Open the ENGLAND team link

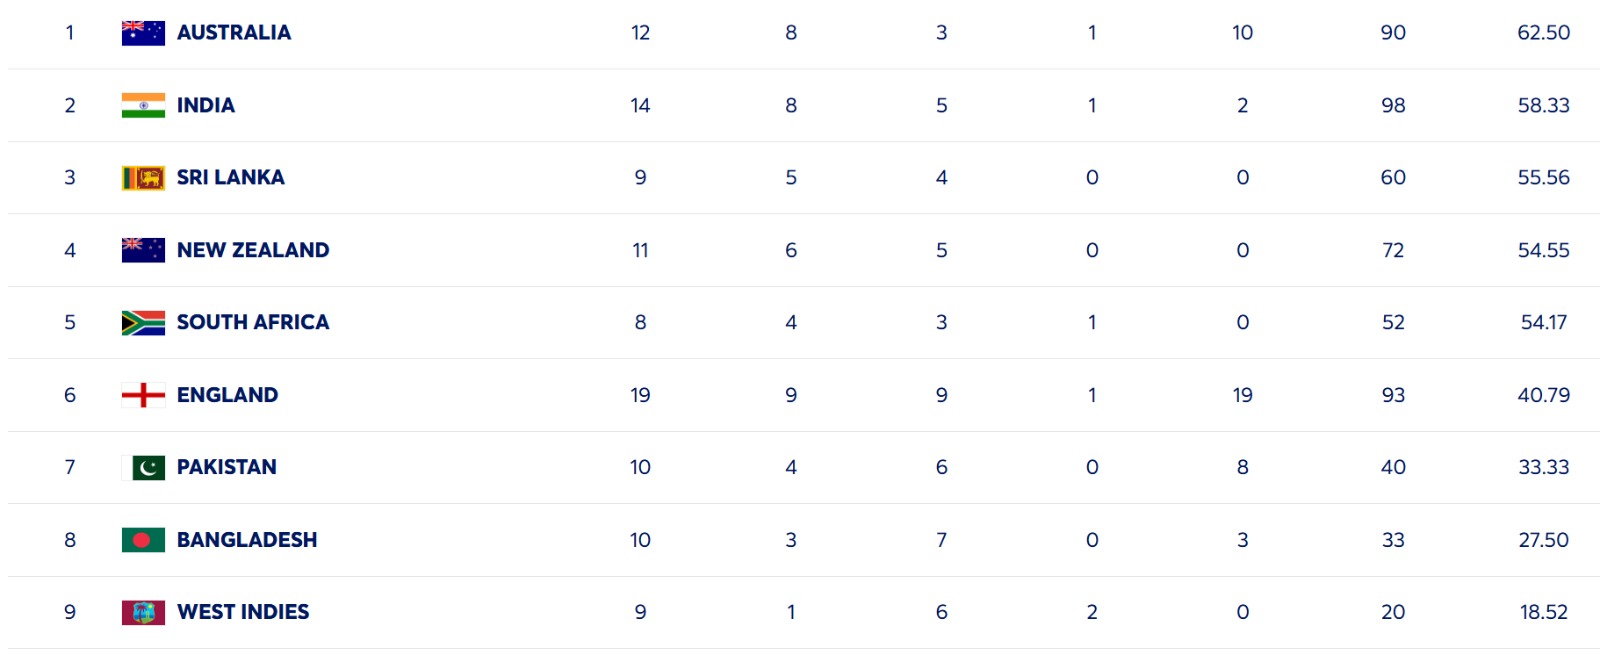228,395
